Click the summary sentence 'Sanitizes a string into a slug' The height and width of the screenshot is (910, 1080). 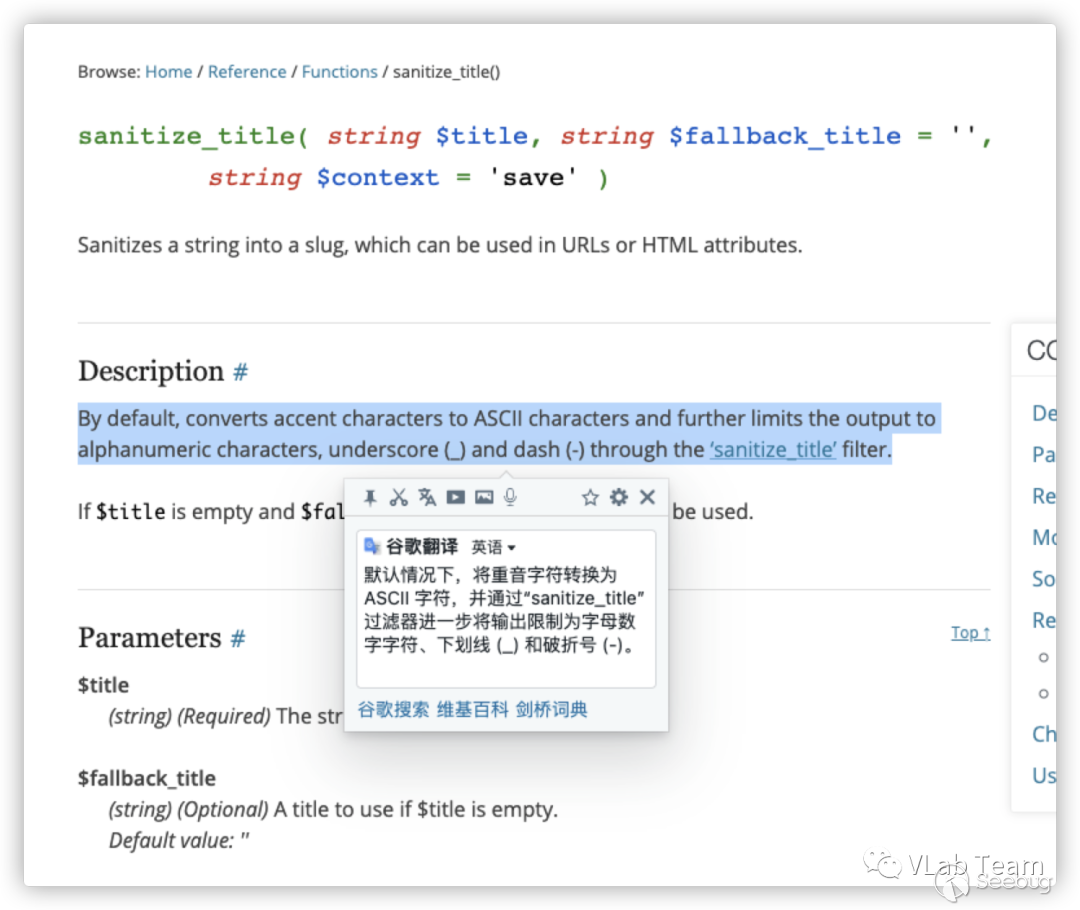pyautogui.click(x=439, y=245)
